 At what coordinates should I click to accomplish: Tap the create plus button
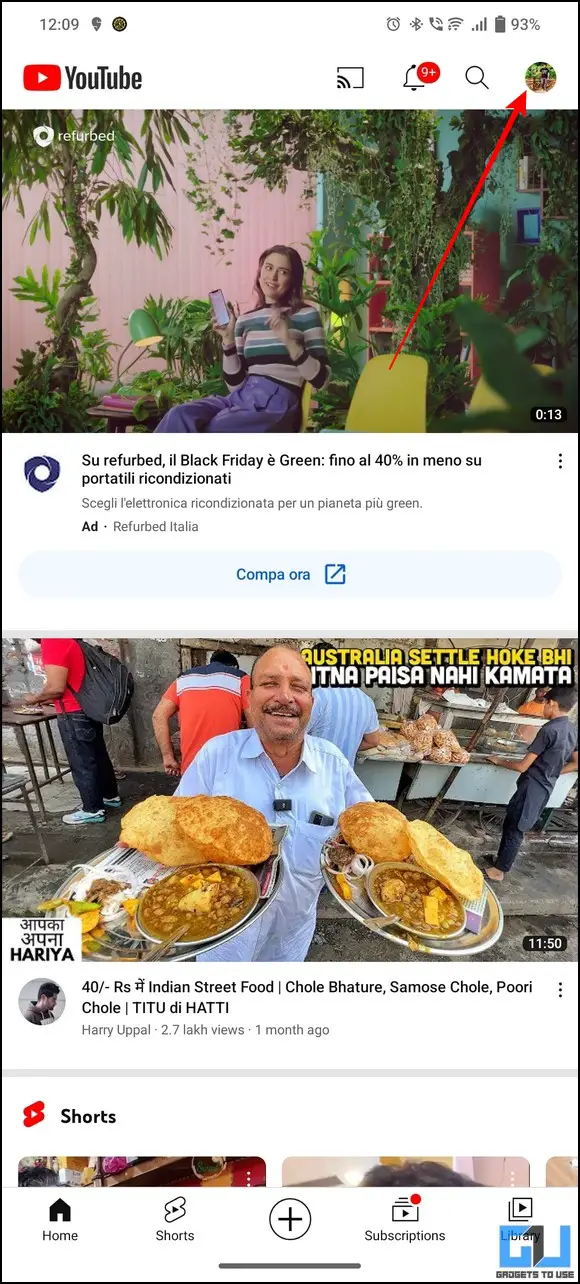290,1219
